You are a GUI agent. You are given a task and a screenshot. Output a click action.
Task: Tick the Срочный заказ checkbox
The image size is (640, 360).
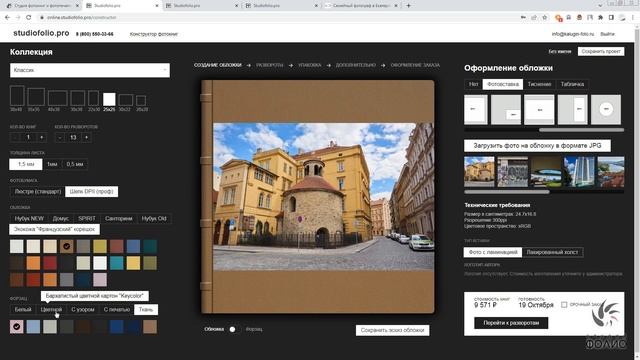point(564,305)
